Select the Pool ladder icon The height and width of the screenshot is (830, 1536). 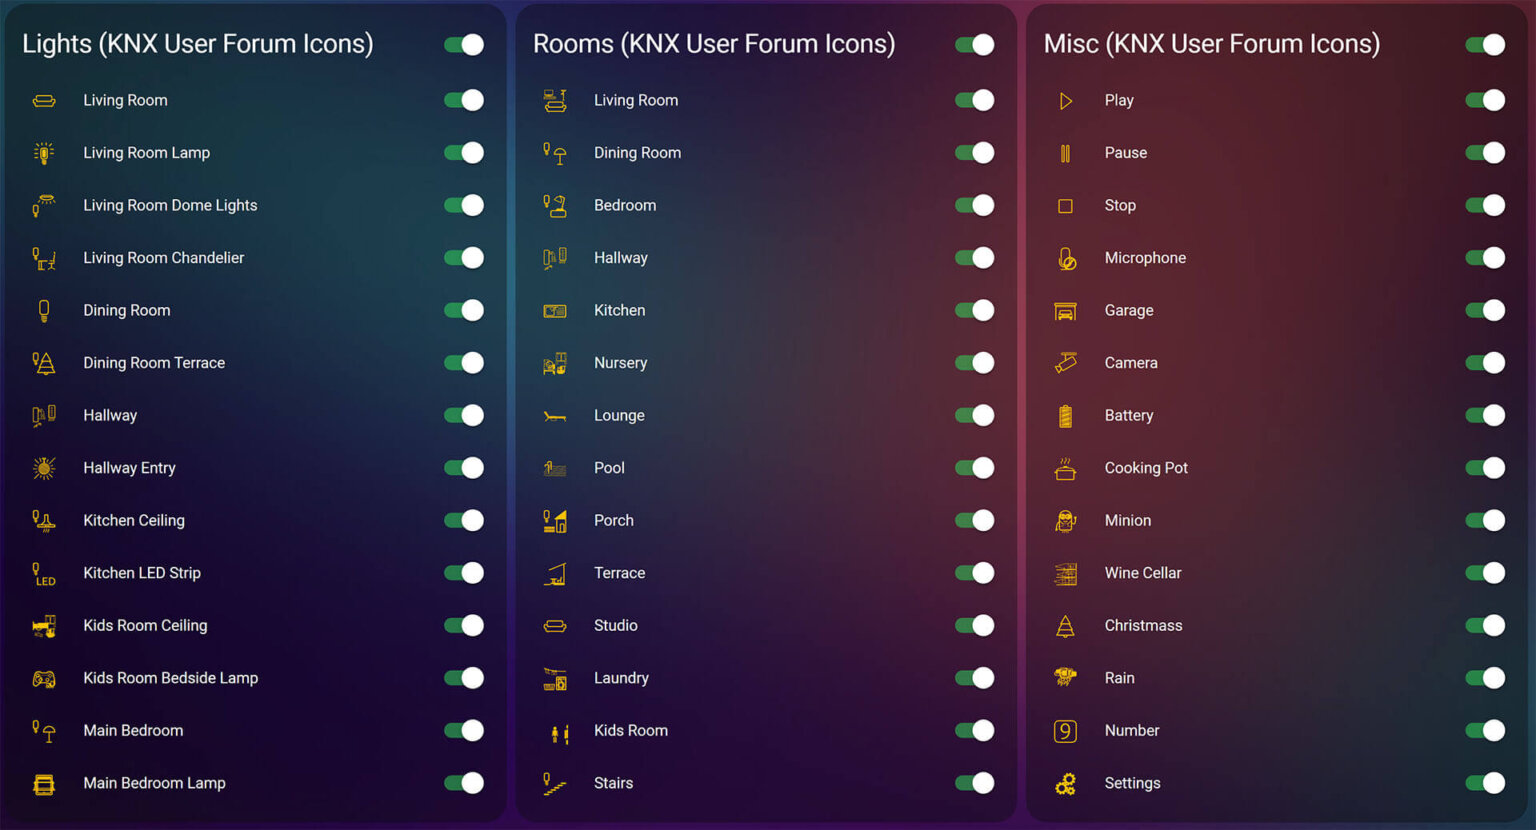pos(554,467)
